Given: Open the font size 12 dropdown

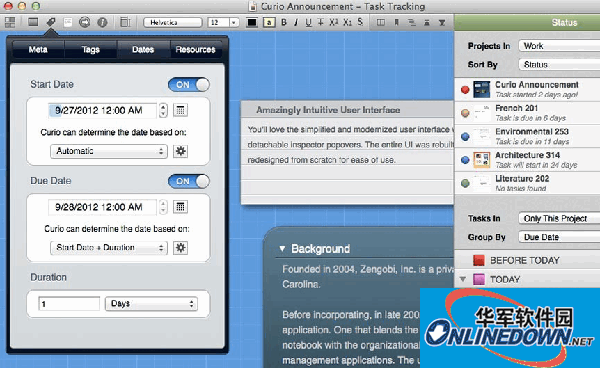Looking at the screenshot, I should [223, 23].
